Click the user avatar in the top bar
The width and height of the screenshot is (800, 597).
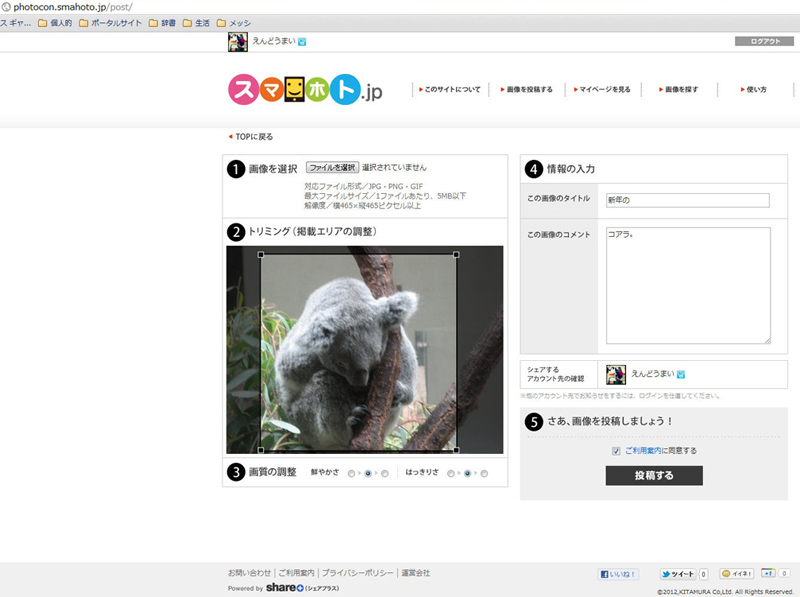(x=237, y=41)
